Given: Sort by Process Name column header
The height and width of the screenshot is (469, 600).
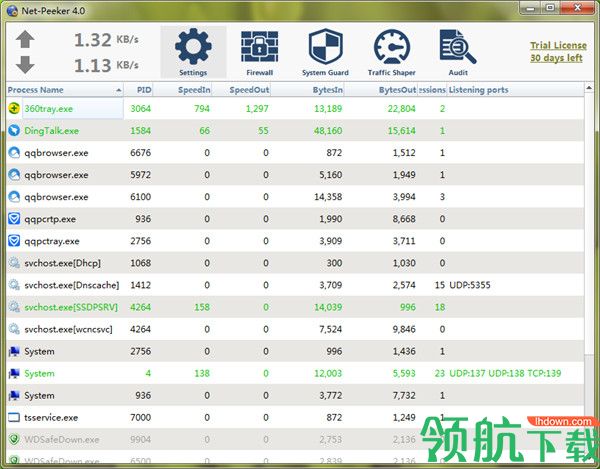Looking at the screenshot, I should (65, 90).
